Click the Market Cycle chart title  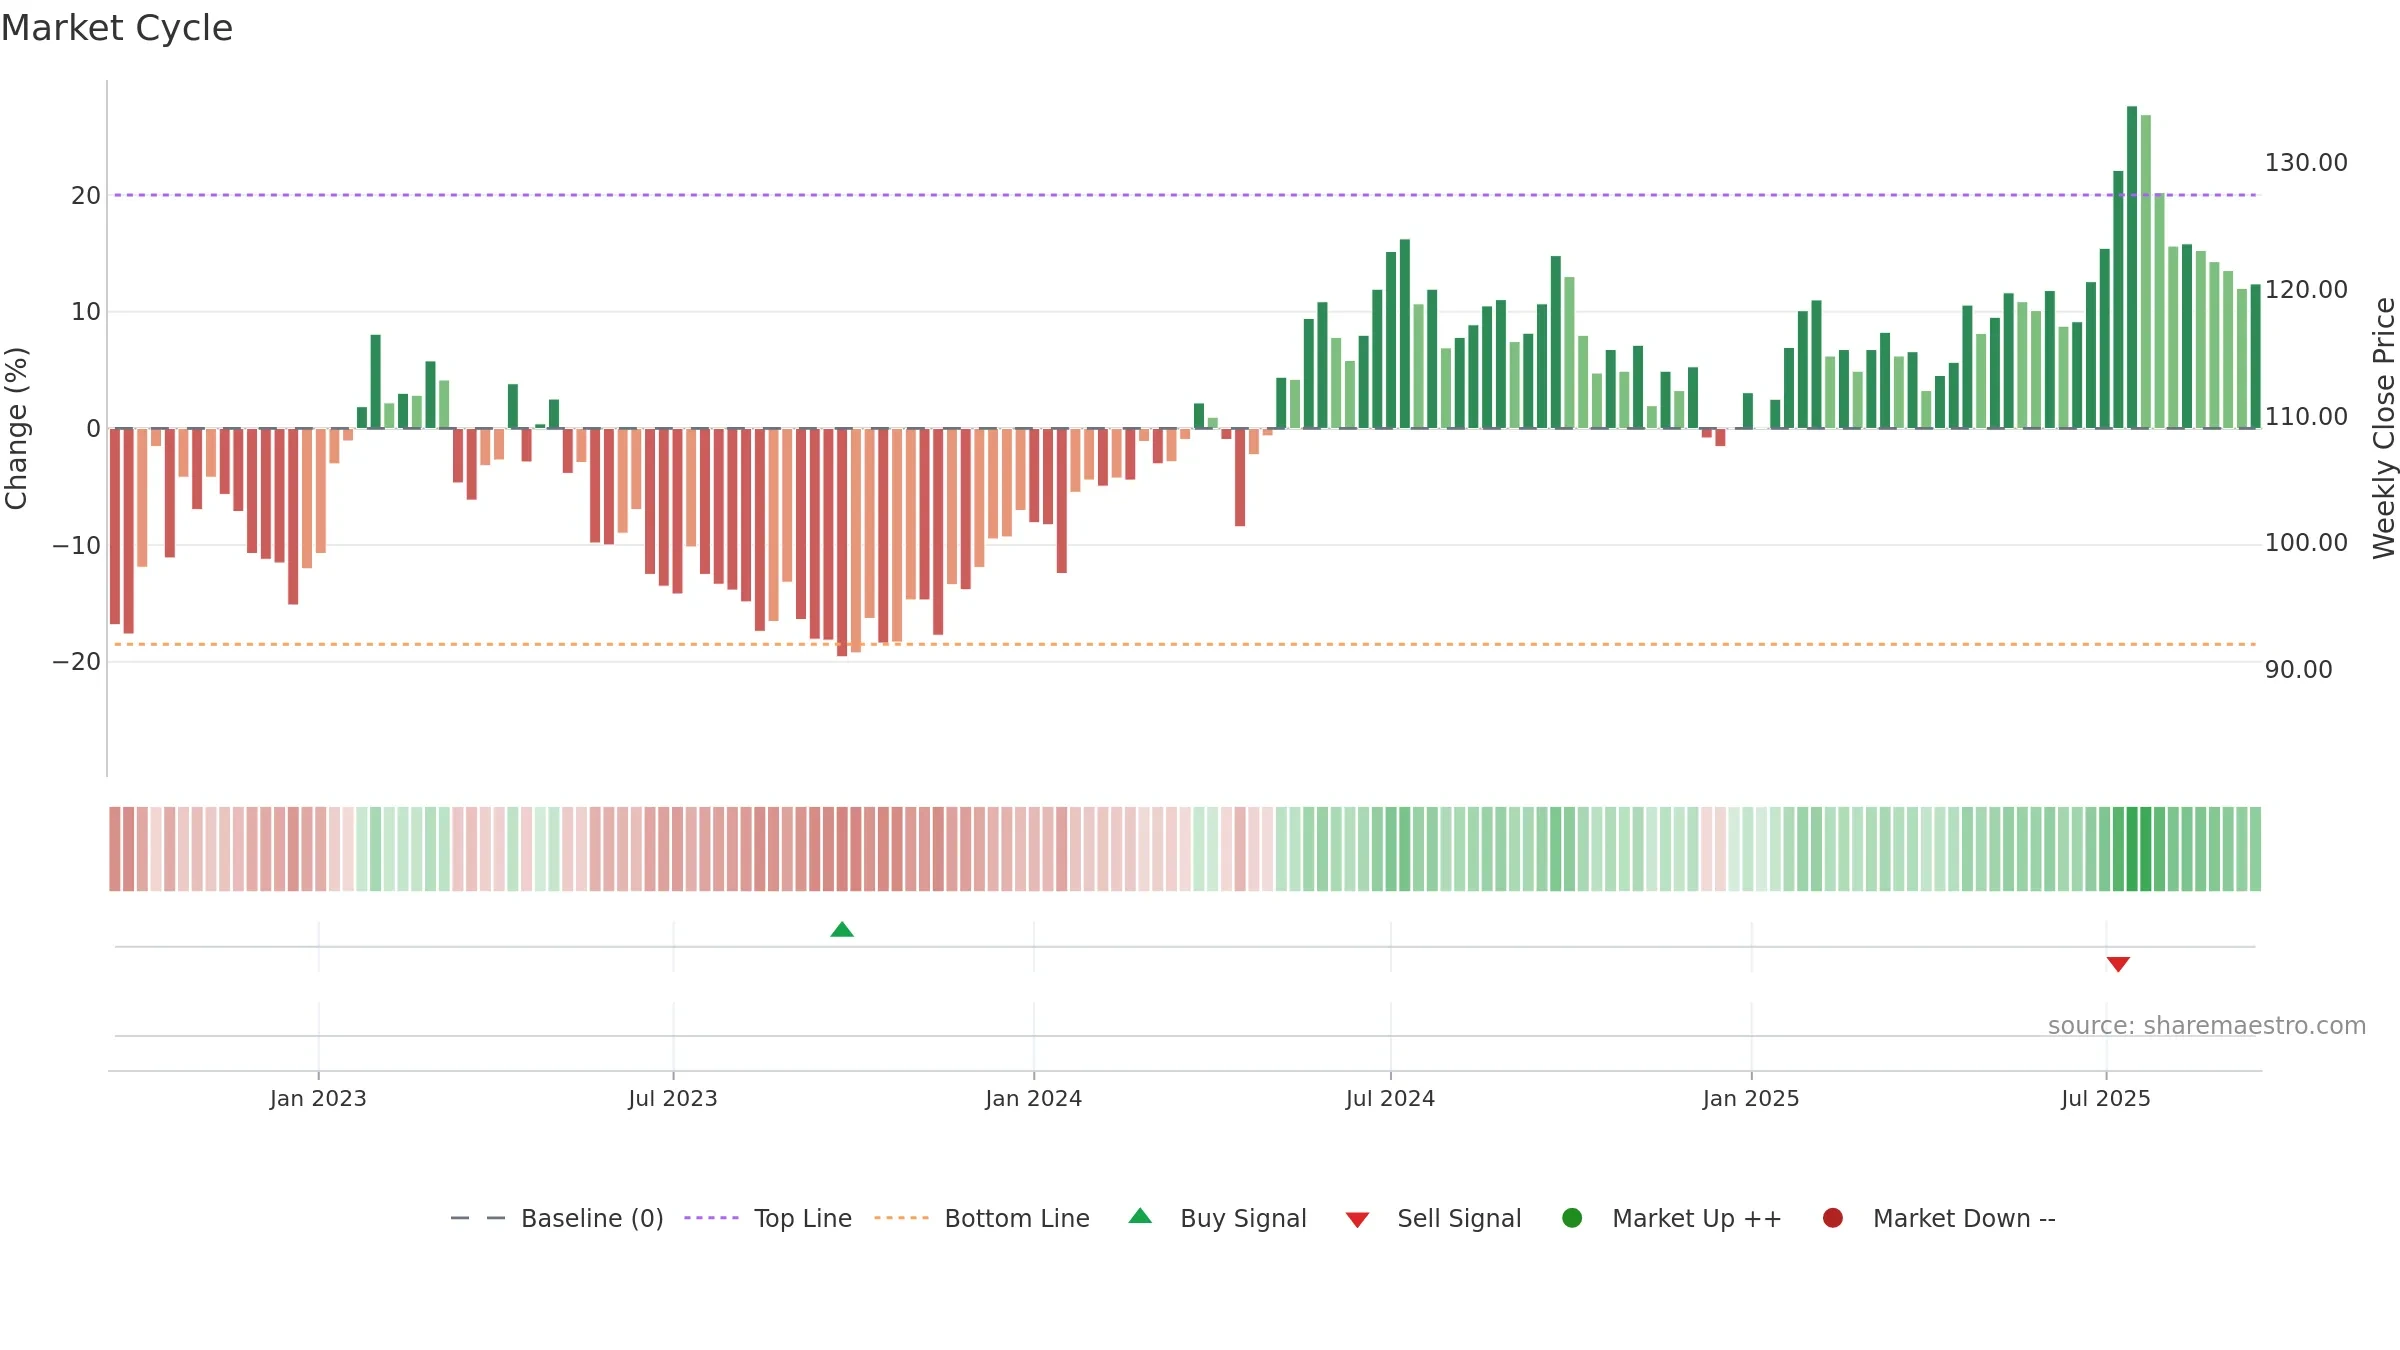click(x=117, y=28)
